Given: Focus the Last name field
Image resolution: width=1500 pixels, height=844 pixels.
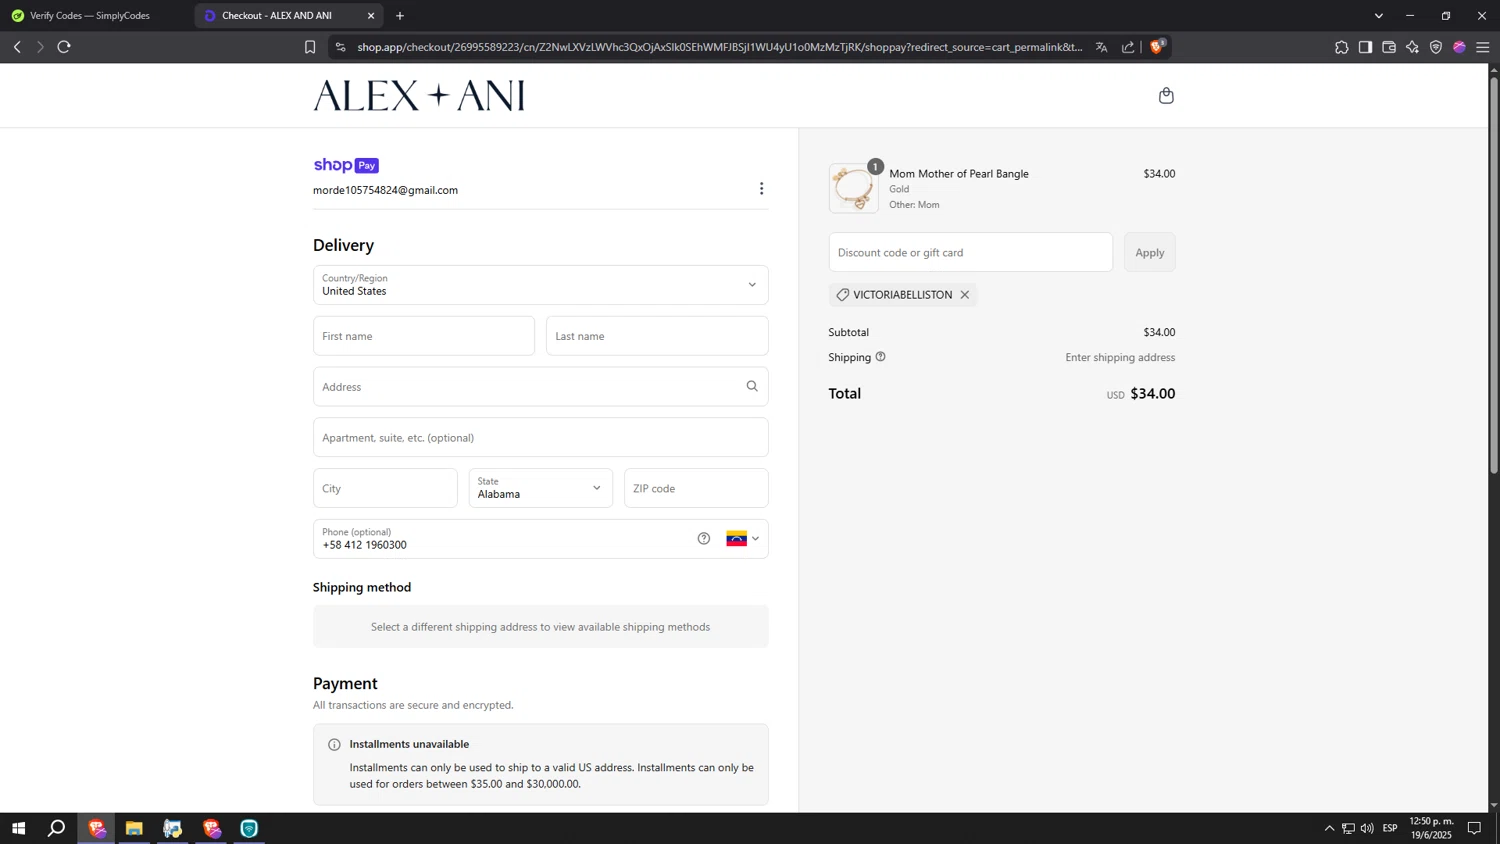Looking at the screenshot, I should tap(657, 336).
